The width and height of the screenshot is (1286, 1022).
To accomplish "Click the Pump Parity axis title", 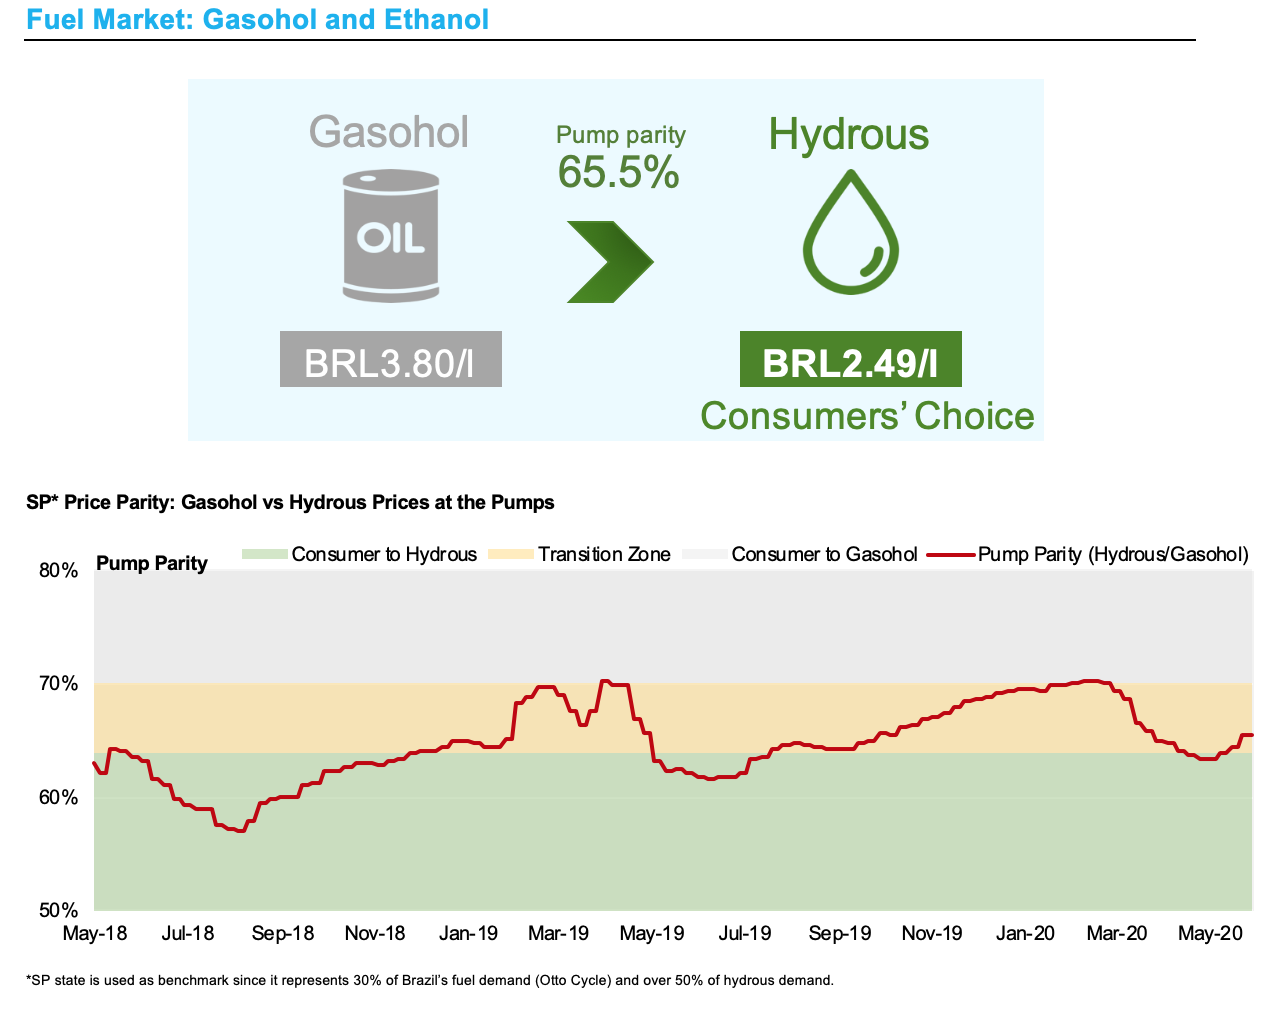I will click(x=152, y=563).
